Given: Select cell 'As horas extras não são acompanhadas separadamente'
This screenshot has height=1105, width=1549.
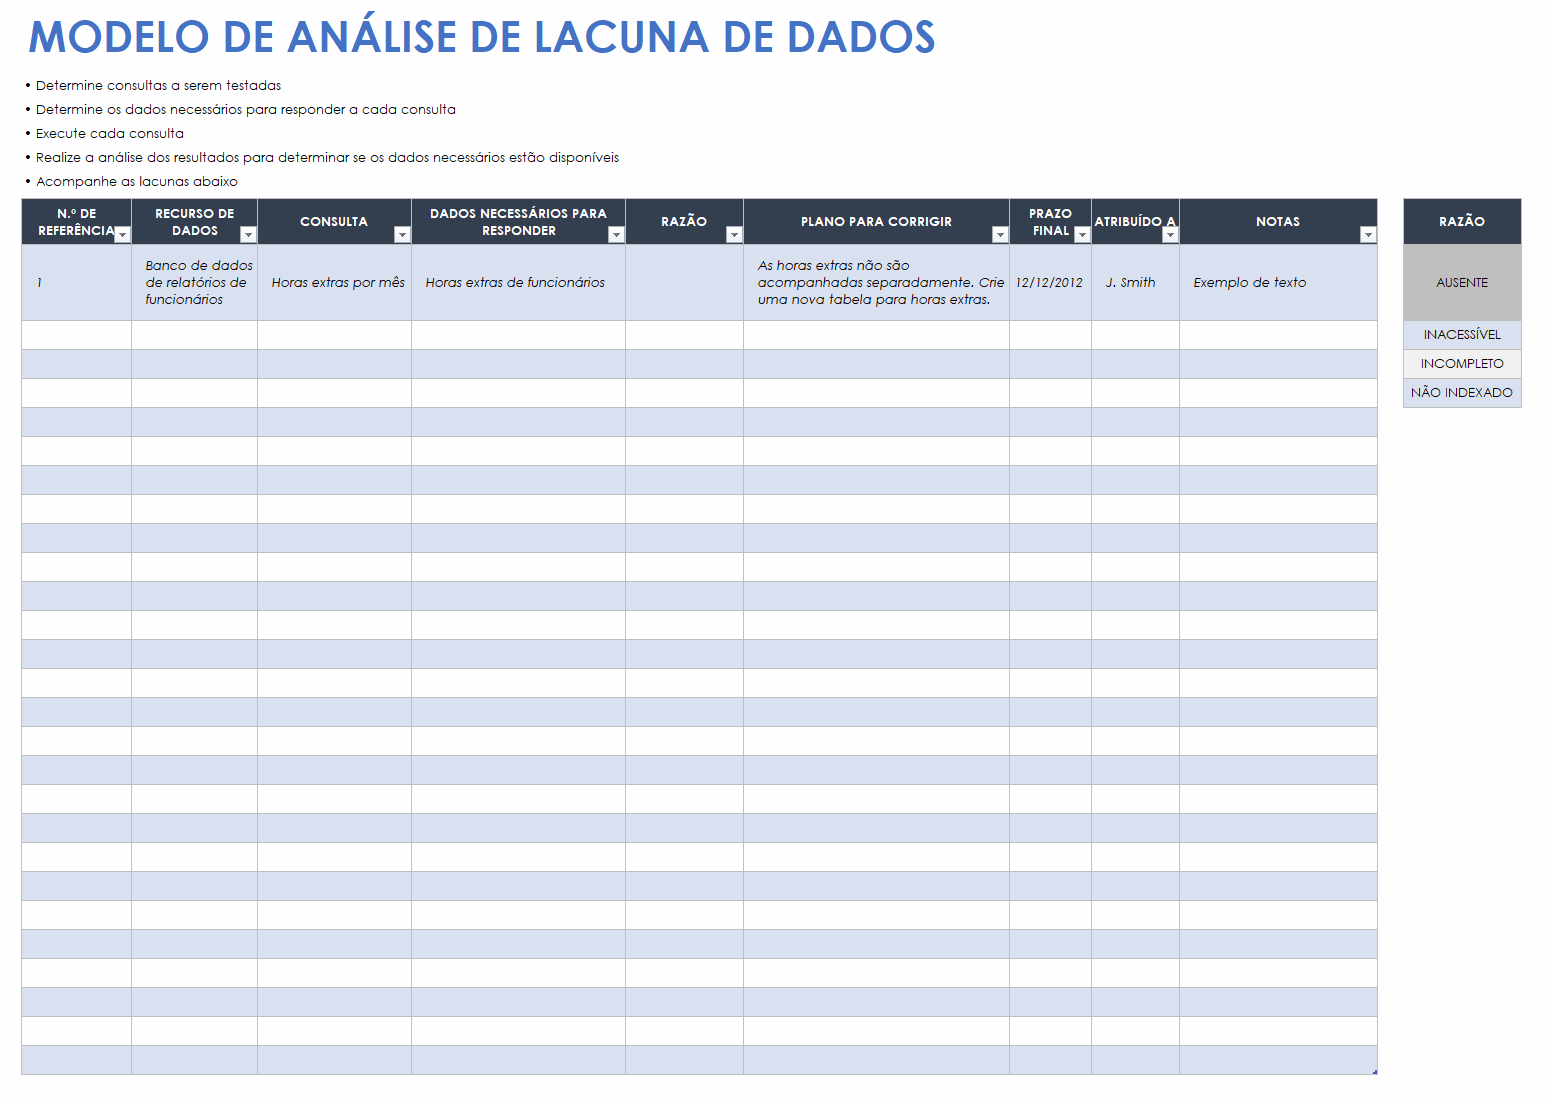Looking at the screenshot, I should point(877,283).
